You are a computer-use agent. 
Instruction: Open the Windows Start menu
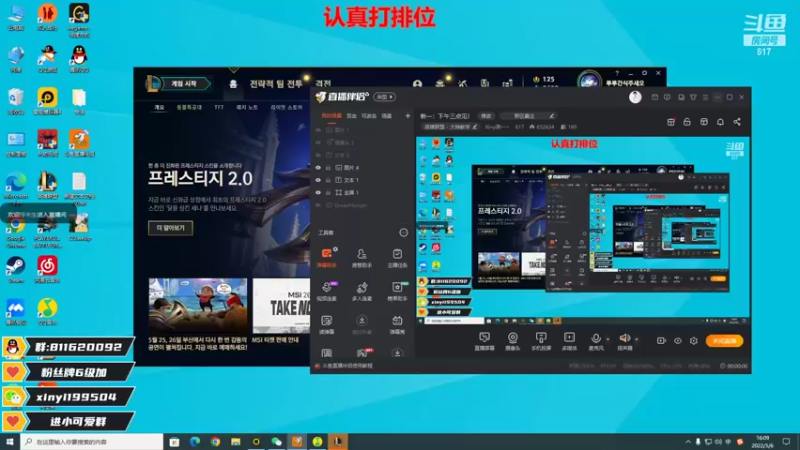coord(10,442)
